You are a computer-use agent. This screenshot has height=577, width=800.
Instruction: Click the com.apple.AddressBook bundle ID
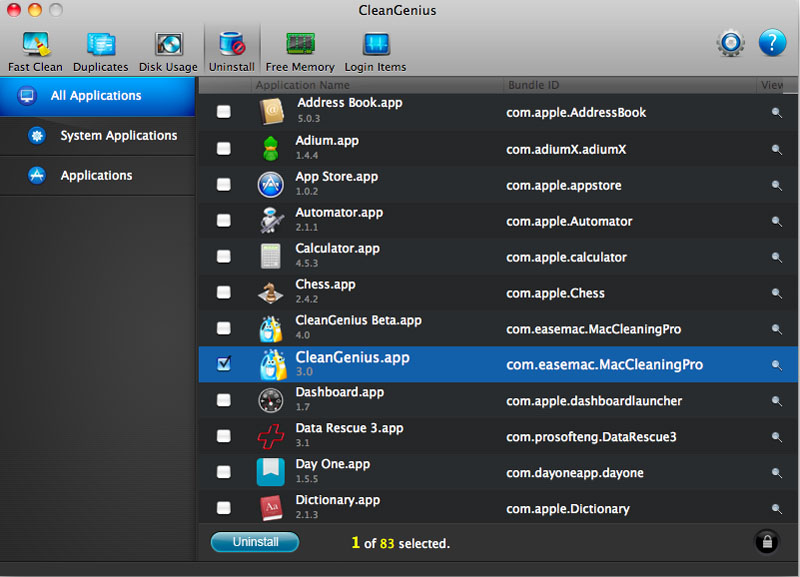tap(576, 113)
